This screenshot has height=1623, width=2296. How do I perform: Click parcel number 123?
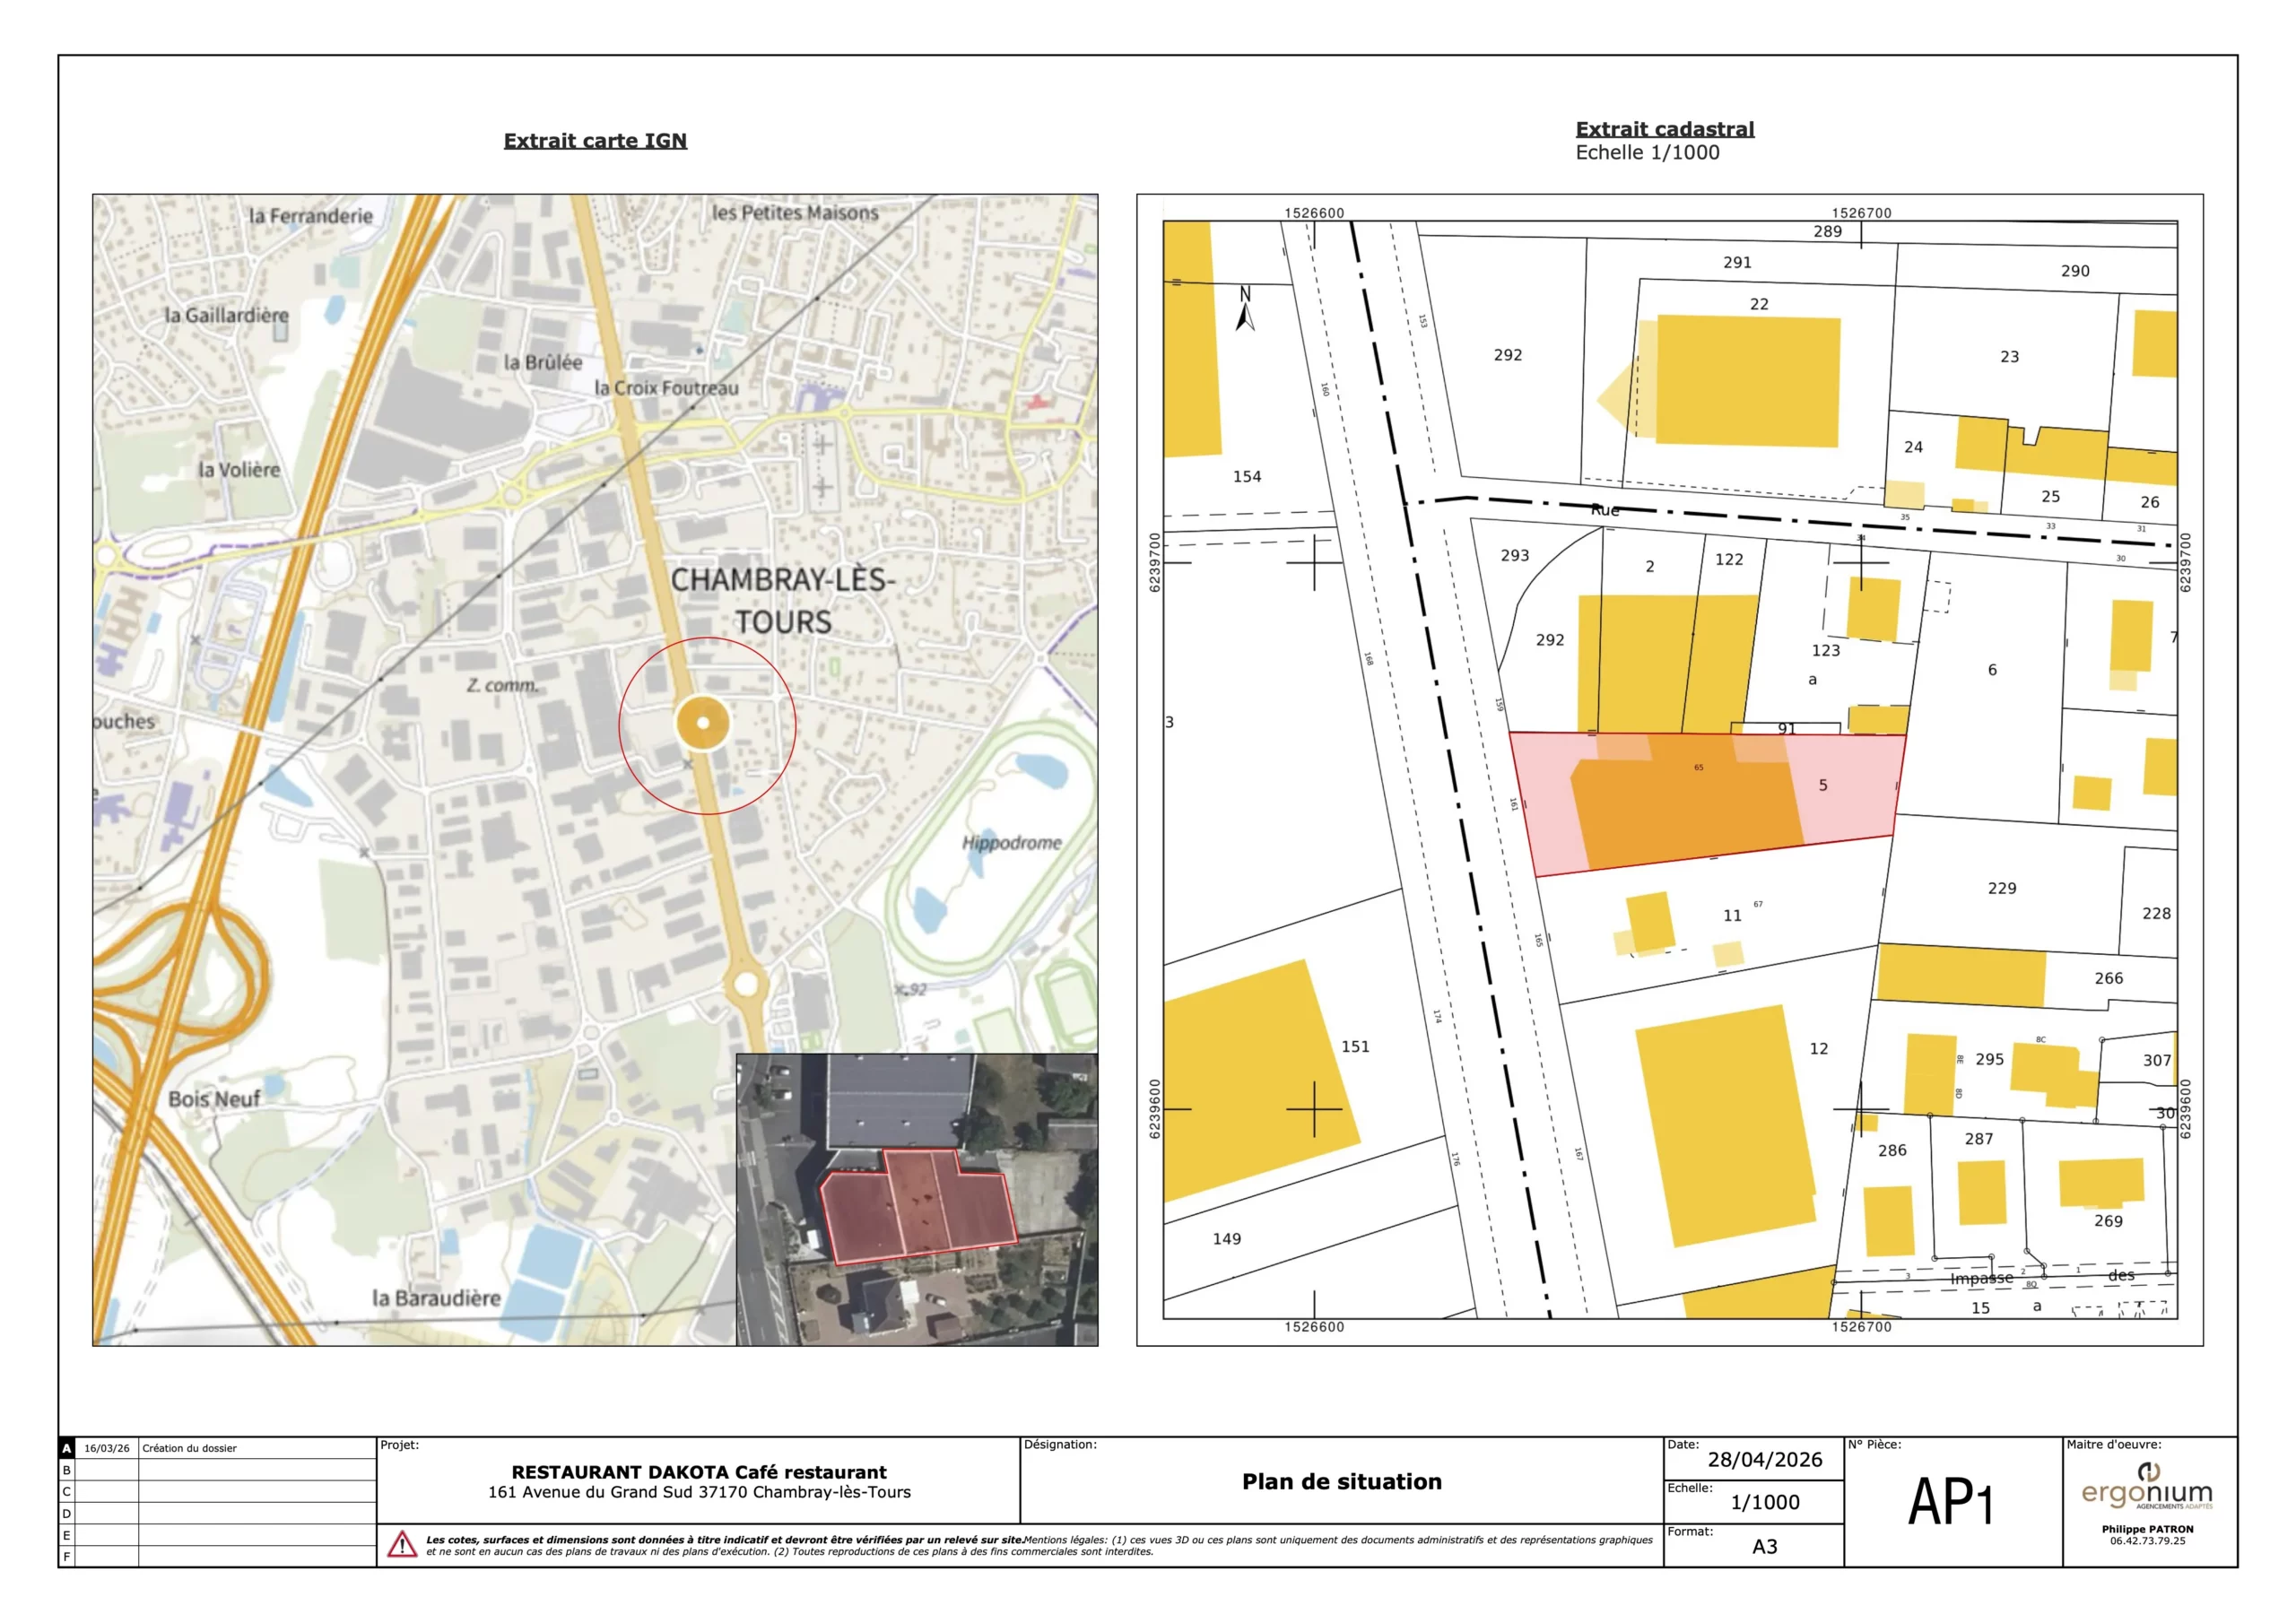1826,651
